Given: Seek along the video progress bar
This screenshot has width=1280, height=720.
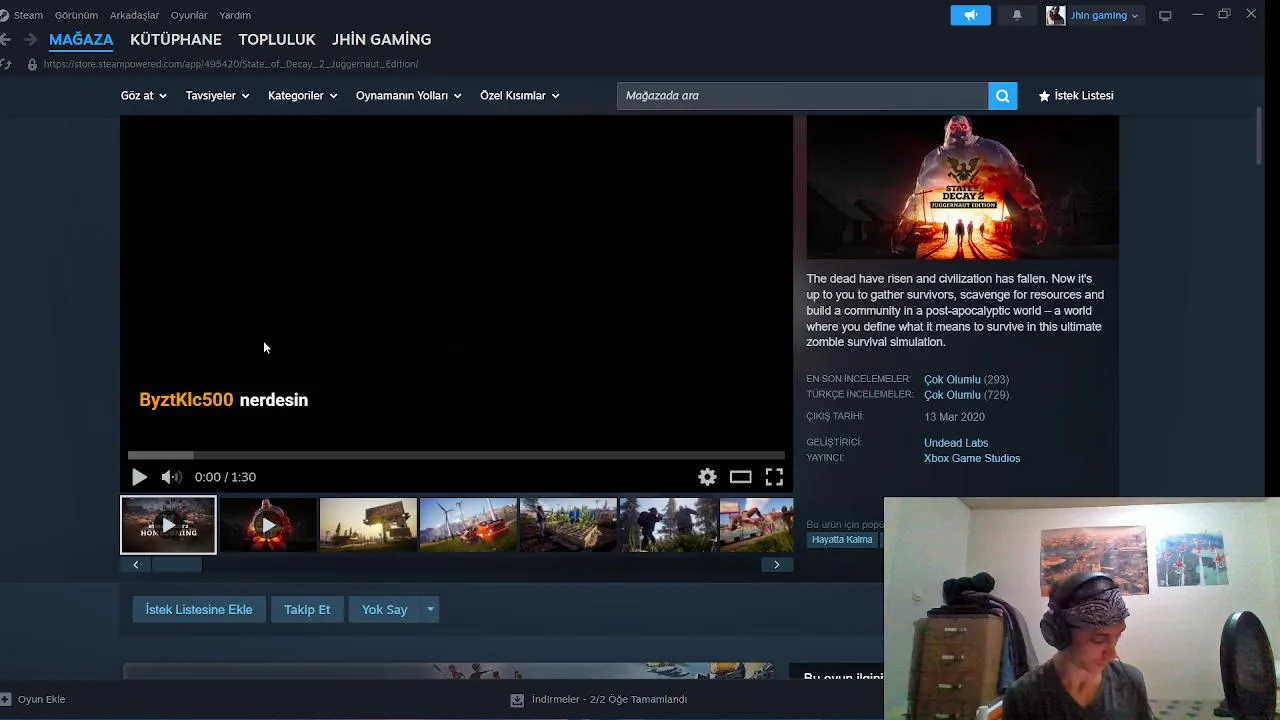Looking at the screenshot, I should (x=456, y=455).
